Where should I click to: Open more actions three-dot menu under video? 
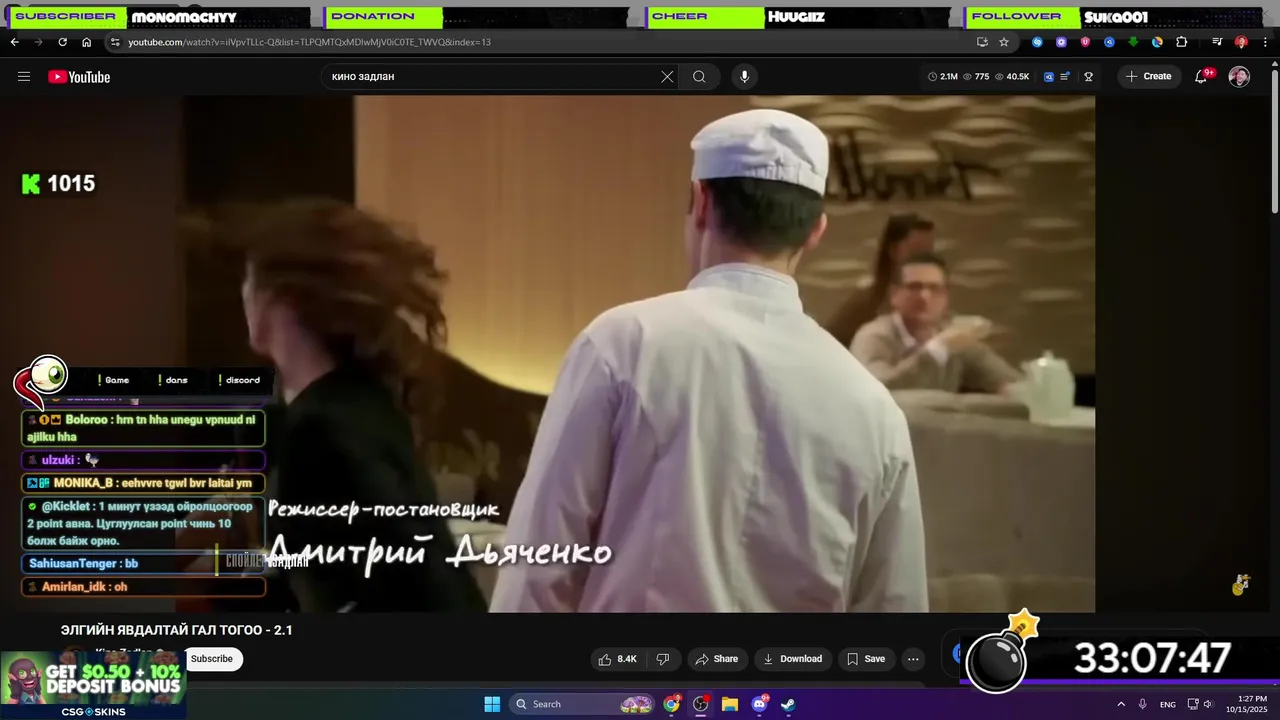coord(913,659)
